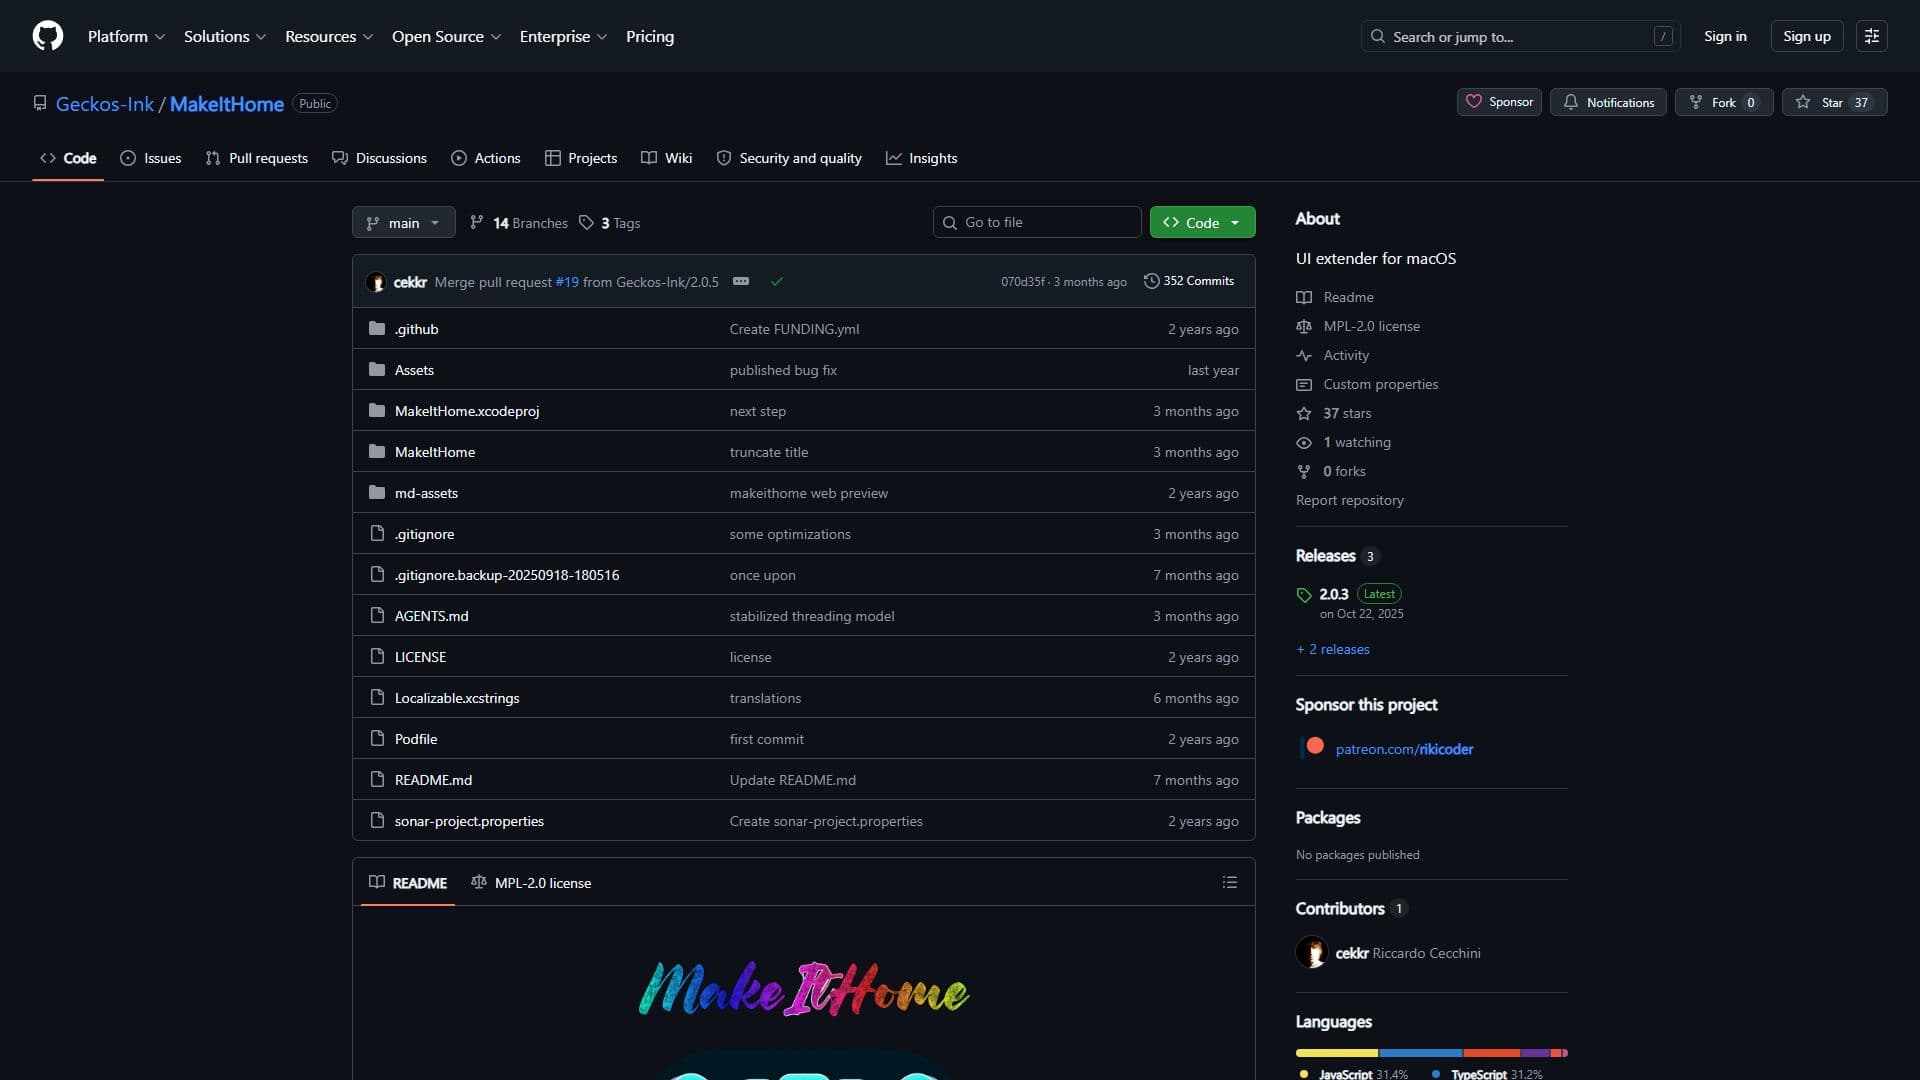Expand the main branch selector dropdown
Screen dimensions: 1920x1080
click(x=404, y=222)
